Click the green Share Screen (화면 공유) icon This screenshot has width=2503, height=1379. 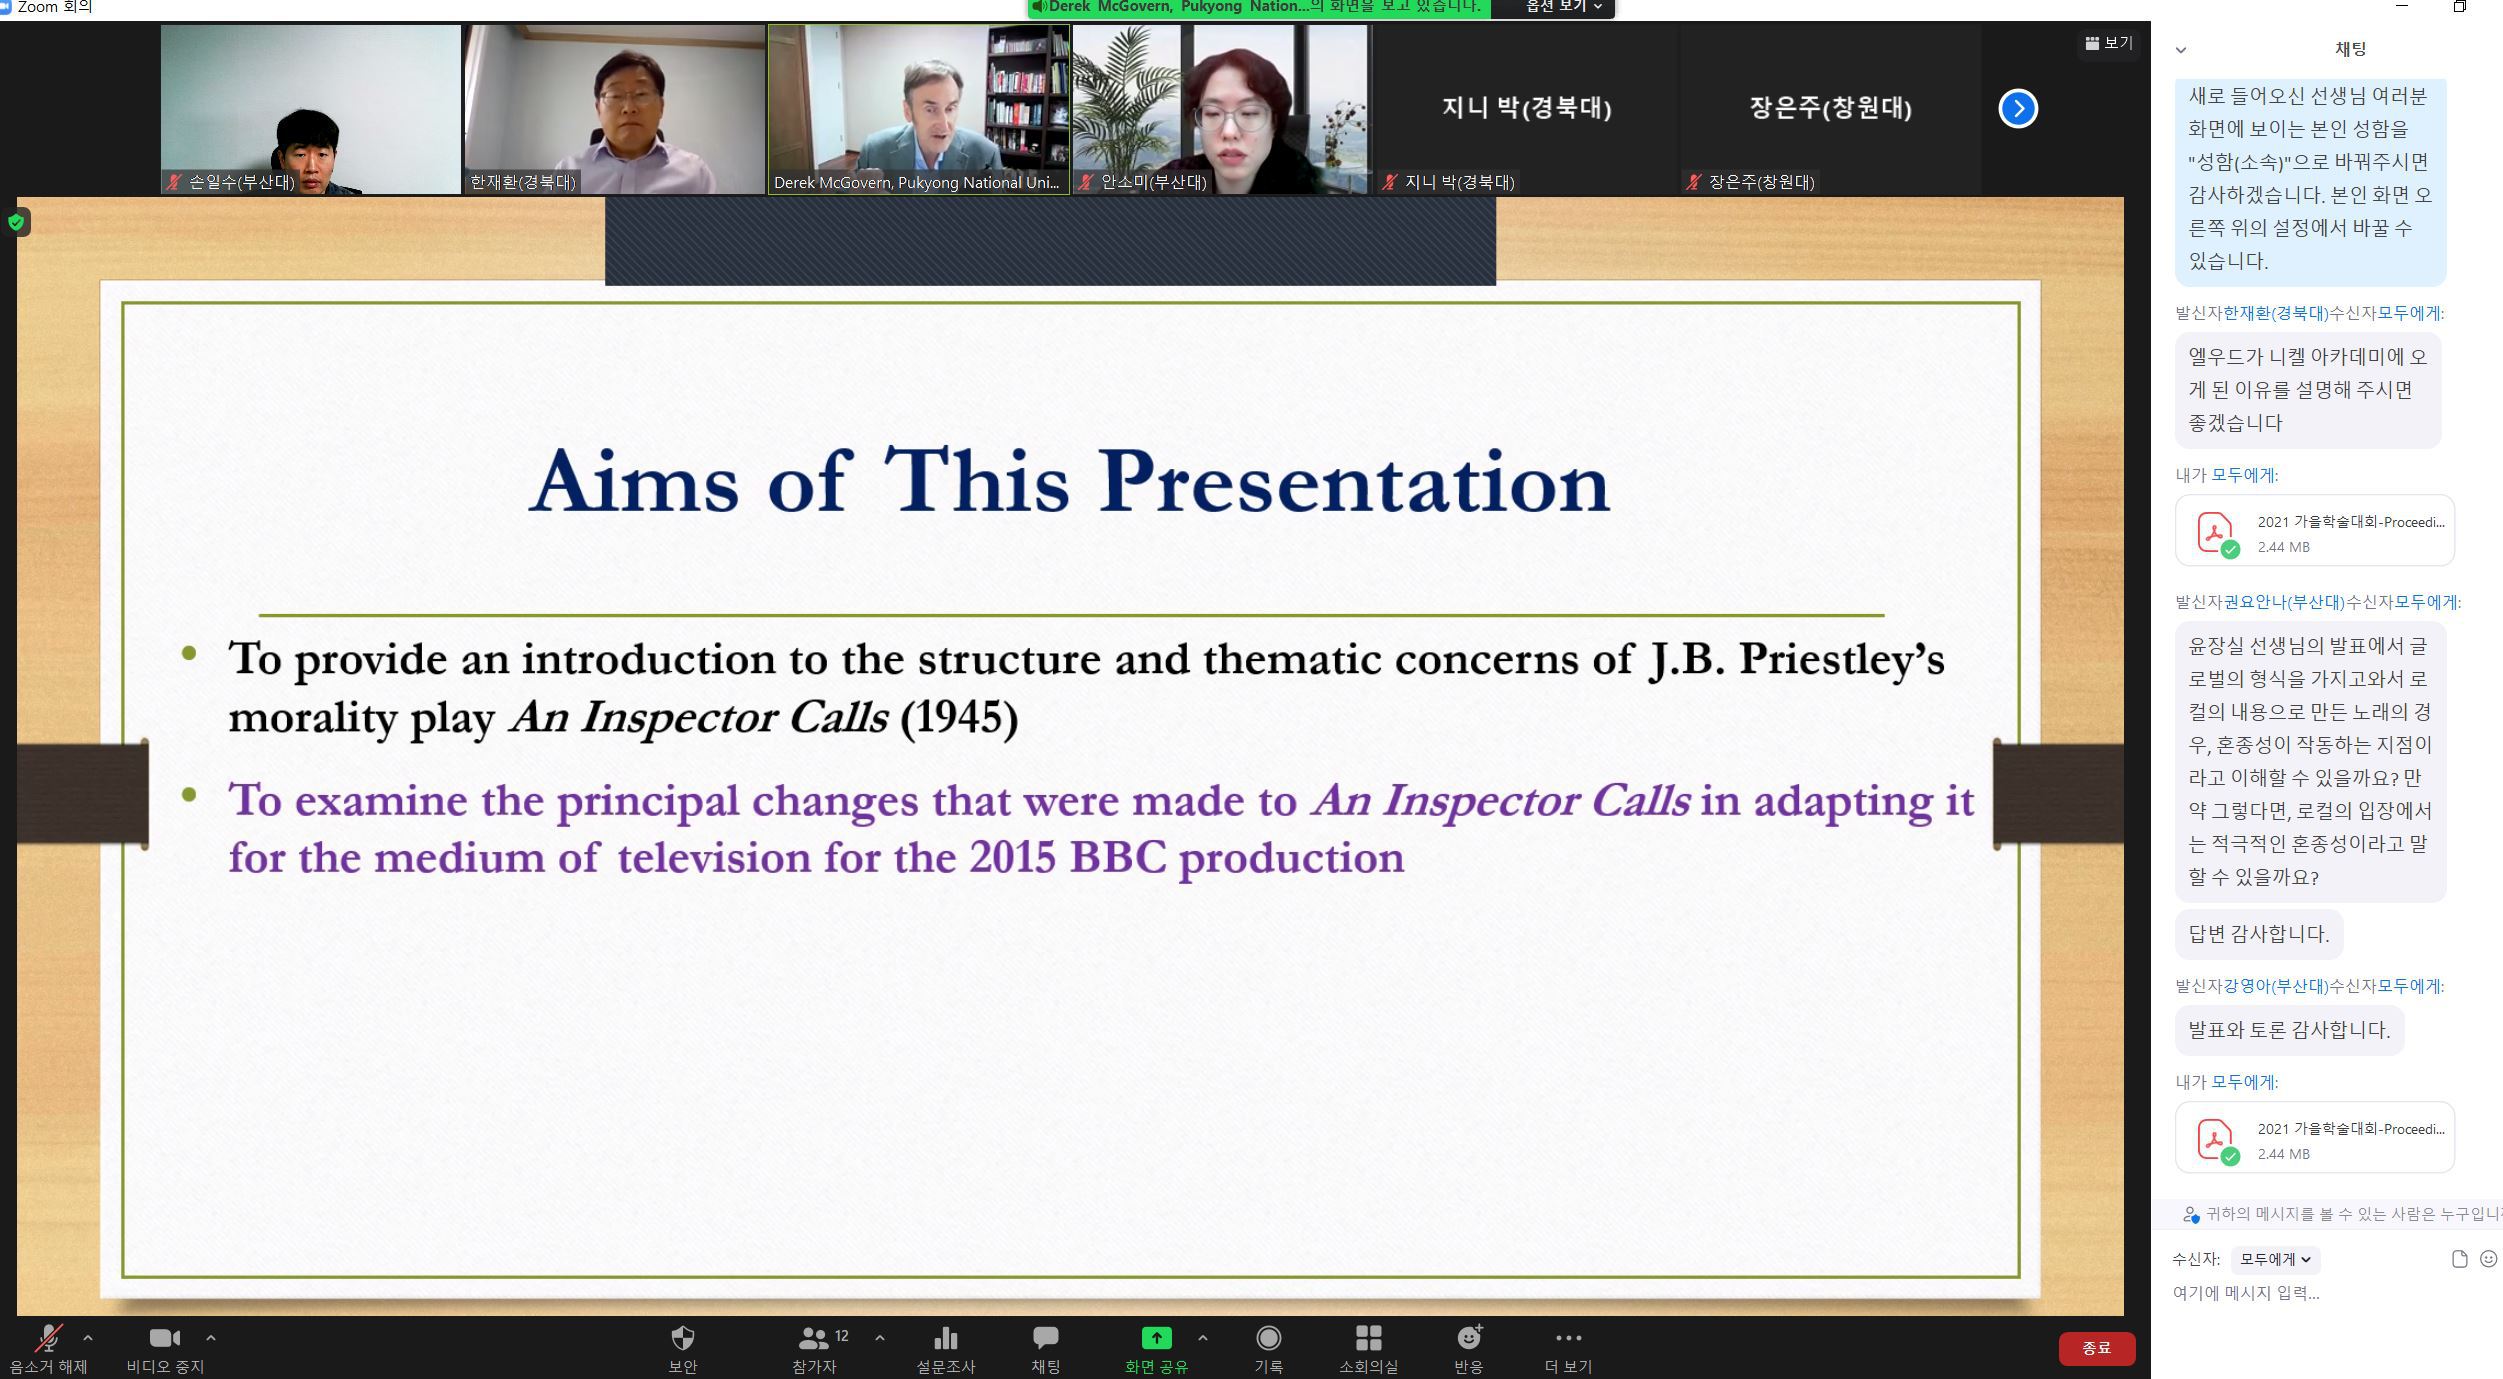(1156, 1338)
